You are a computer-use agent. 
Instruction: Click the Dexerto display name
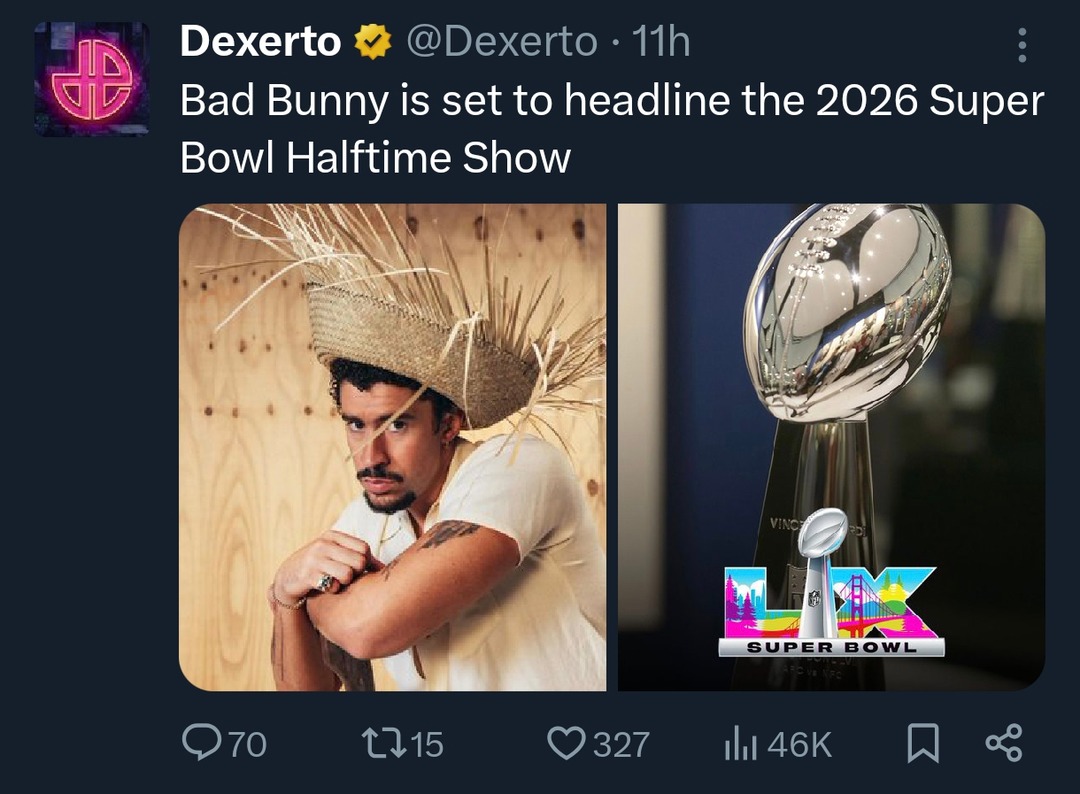(260, 42)
